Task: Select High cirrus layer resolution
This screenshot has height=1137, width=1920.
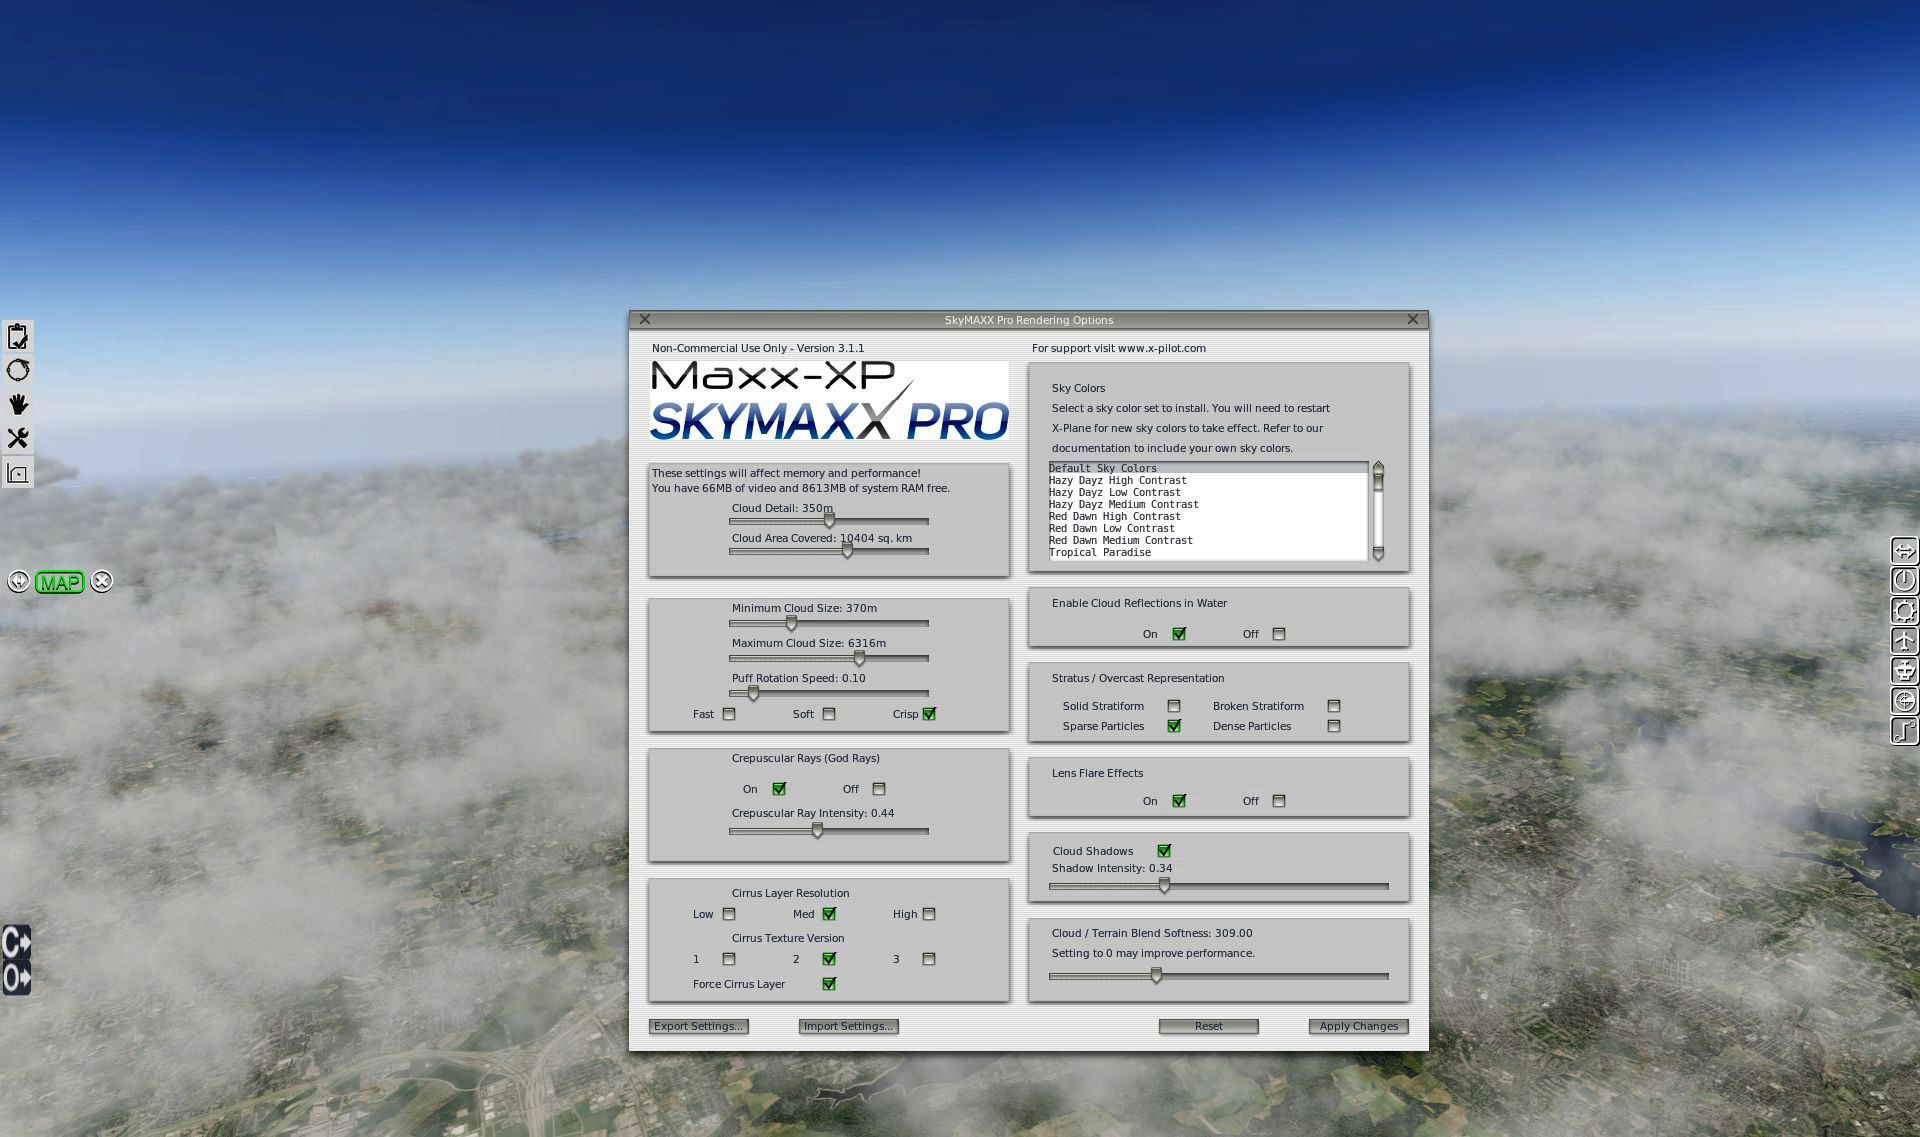Action: click(x=929, y=914)
